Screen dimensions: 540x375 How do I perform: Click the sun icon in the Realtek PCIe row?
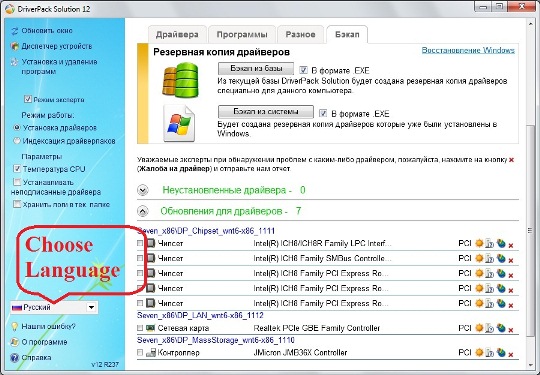click(479, 328)
